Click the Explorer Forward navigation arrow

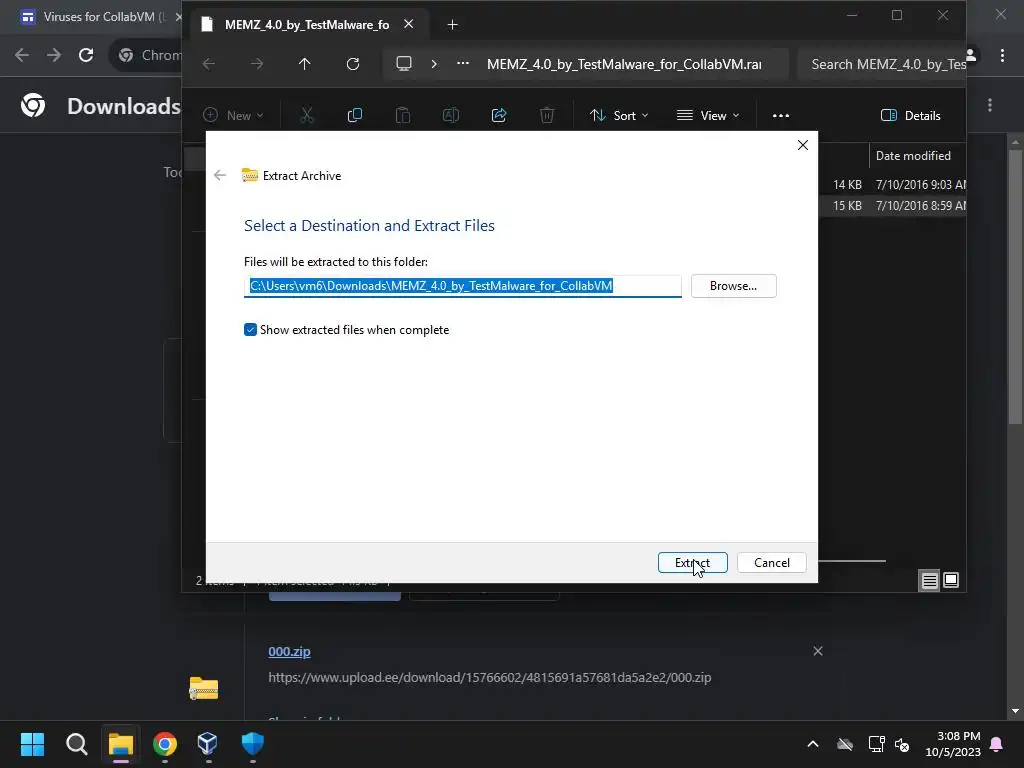click(x=257, y=64)
